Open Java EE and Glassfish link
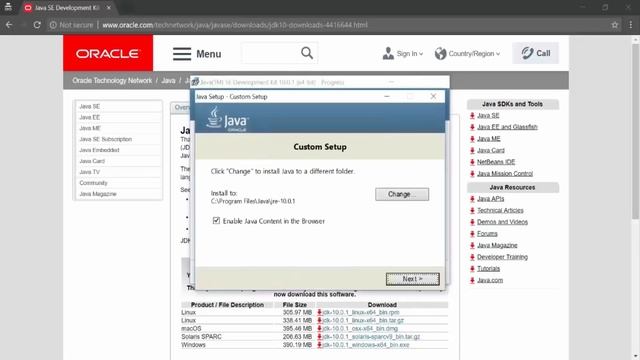The width and height of the screenshot is (640, 360). click(x=507, y=127)
